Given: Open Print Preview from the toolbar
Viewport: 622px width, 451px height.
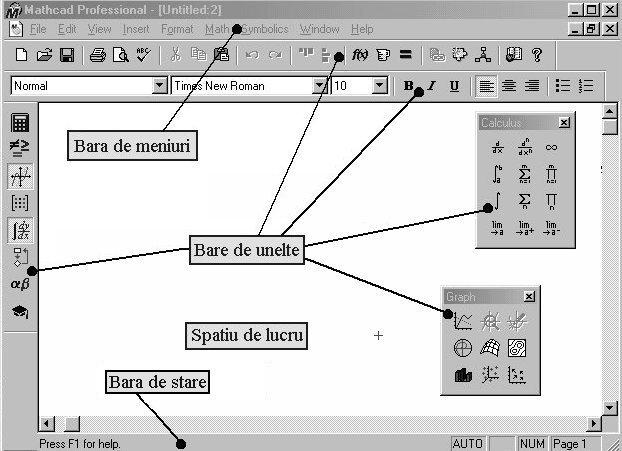Looking at the screenshot, I should point(121,55).
